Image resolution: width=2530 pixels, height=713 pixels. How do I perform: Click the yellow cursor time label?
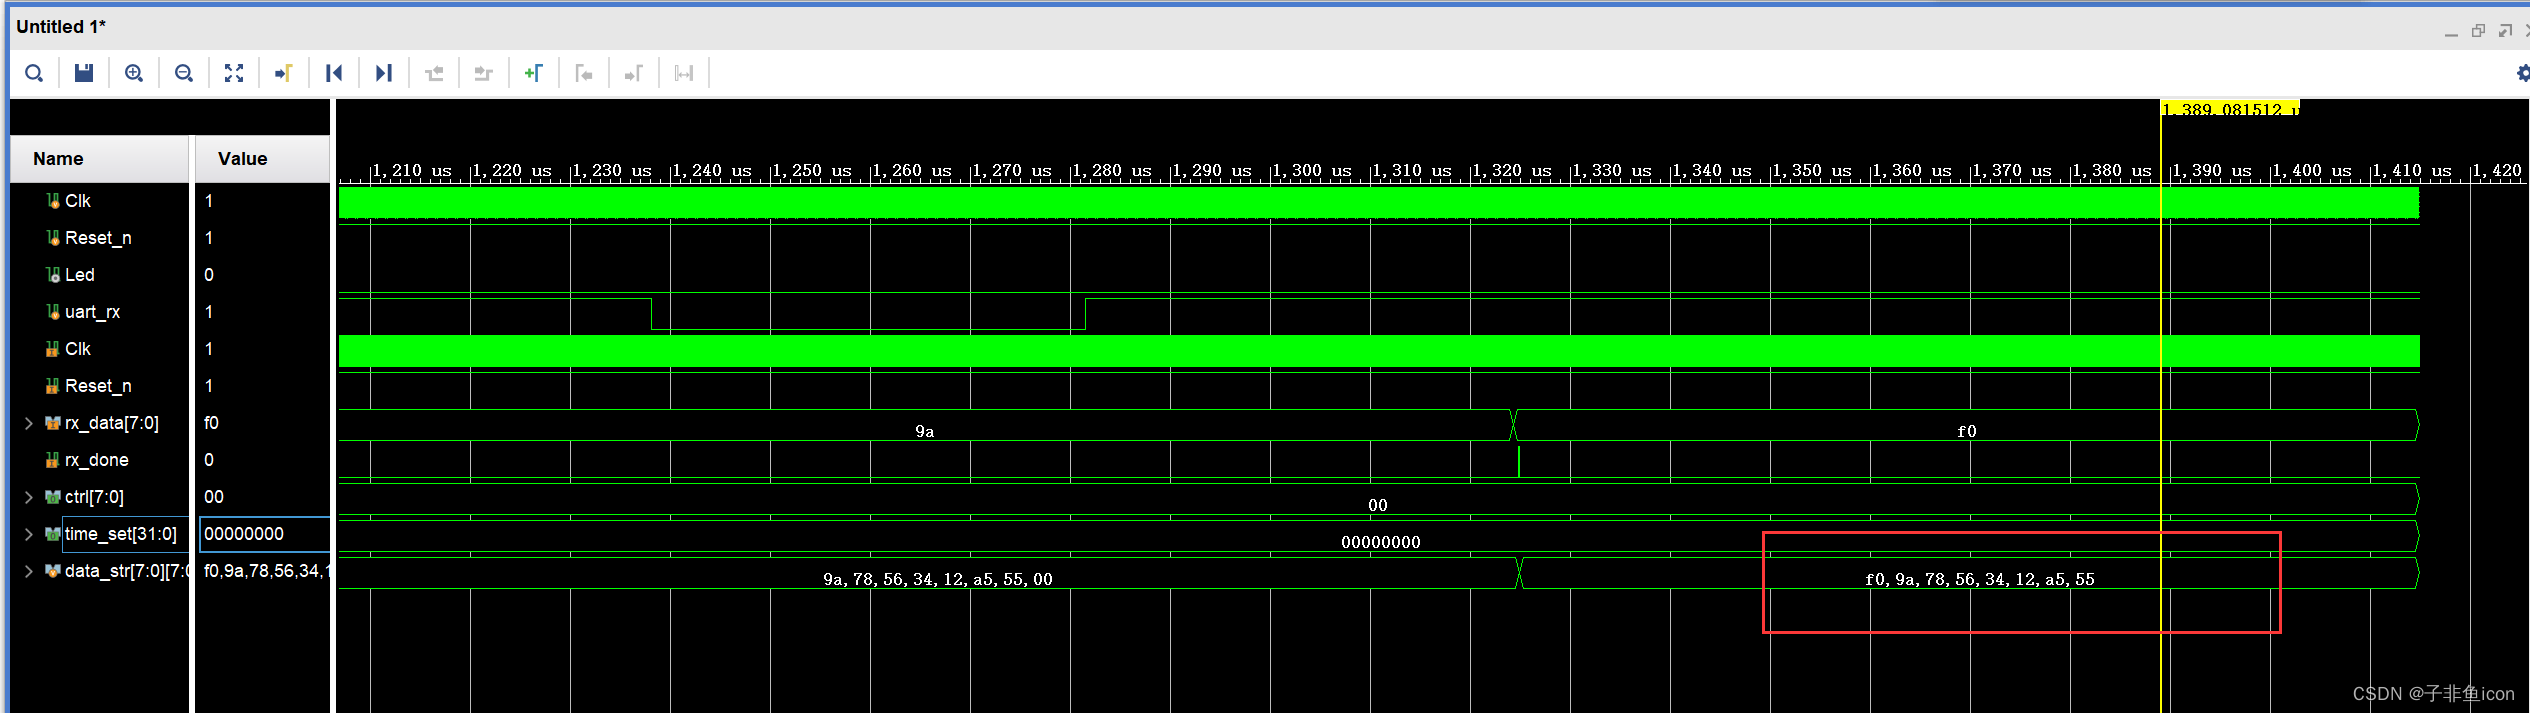pos(2230,108)
